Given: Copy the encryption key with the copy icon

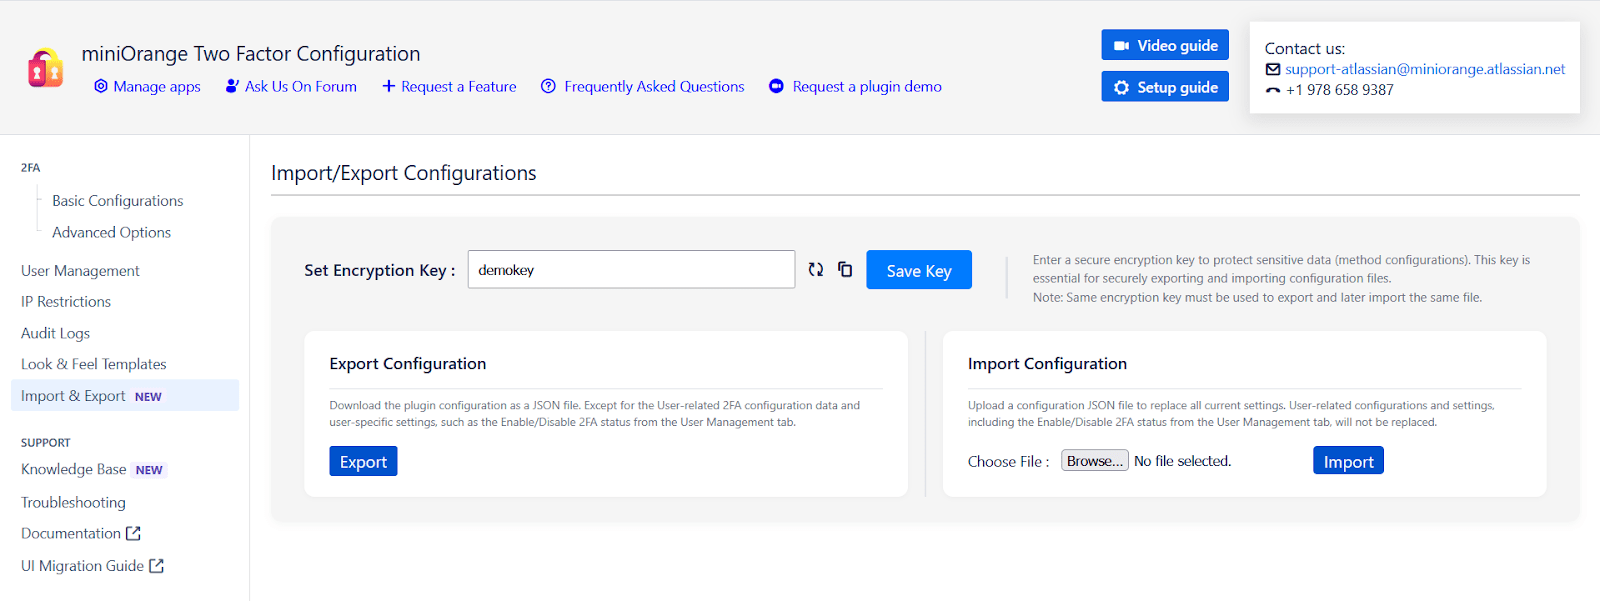Looking at the screenshot, I should pyautogui.click(x=845, y=269).
